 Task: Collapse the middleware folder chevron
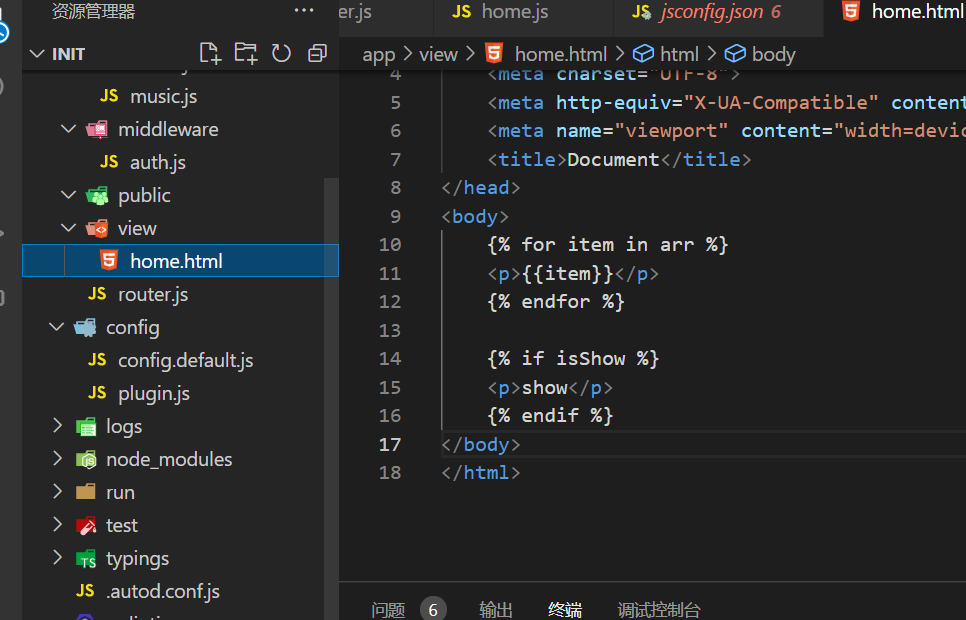[x=68, y=129]
